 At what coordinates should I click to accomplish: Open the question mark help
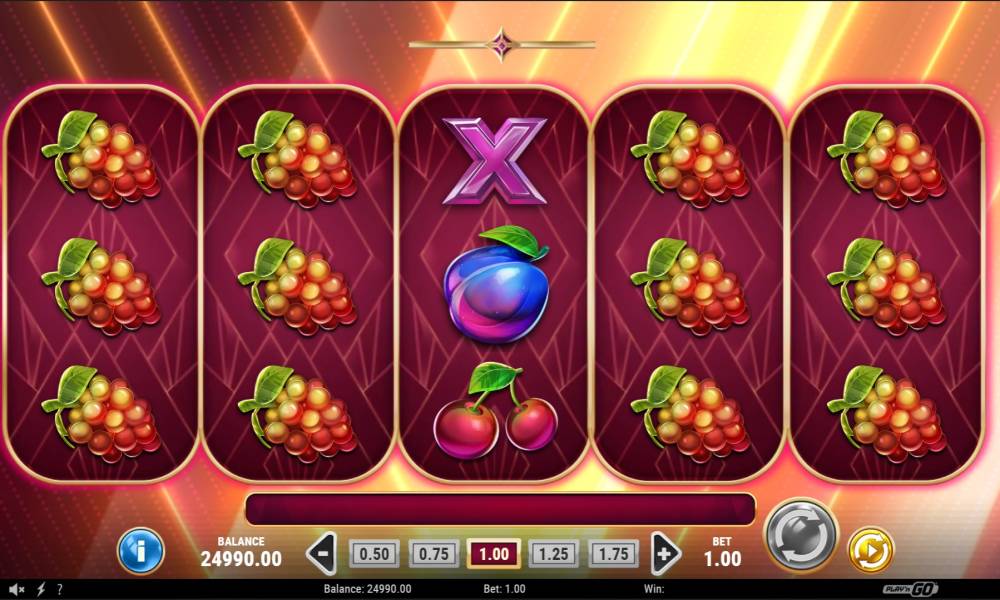(59, 589)
